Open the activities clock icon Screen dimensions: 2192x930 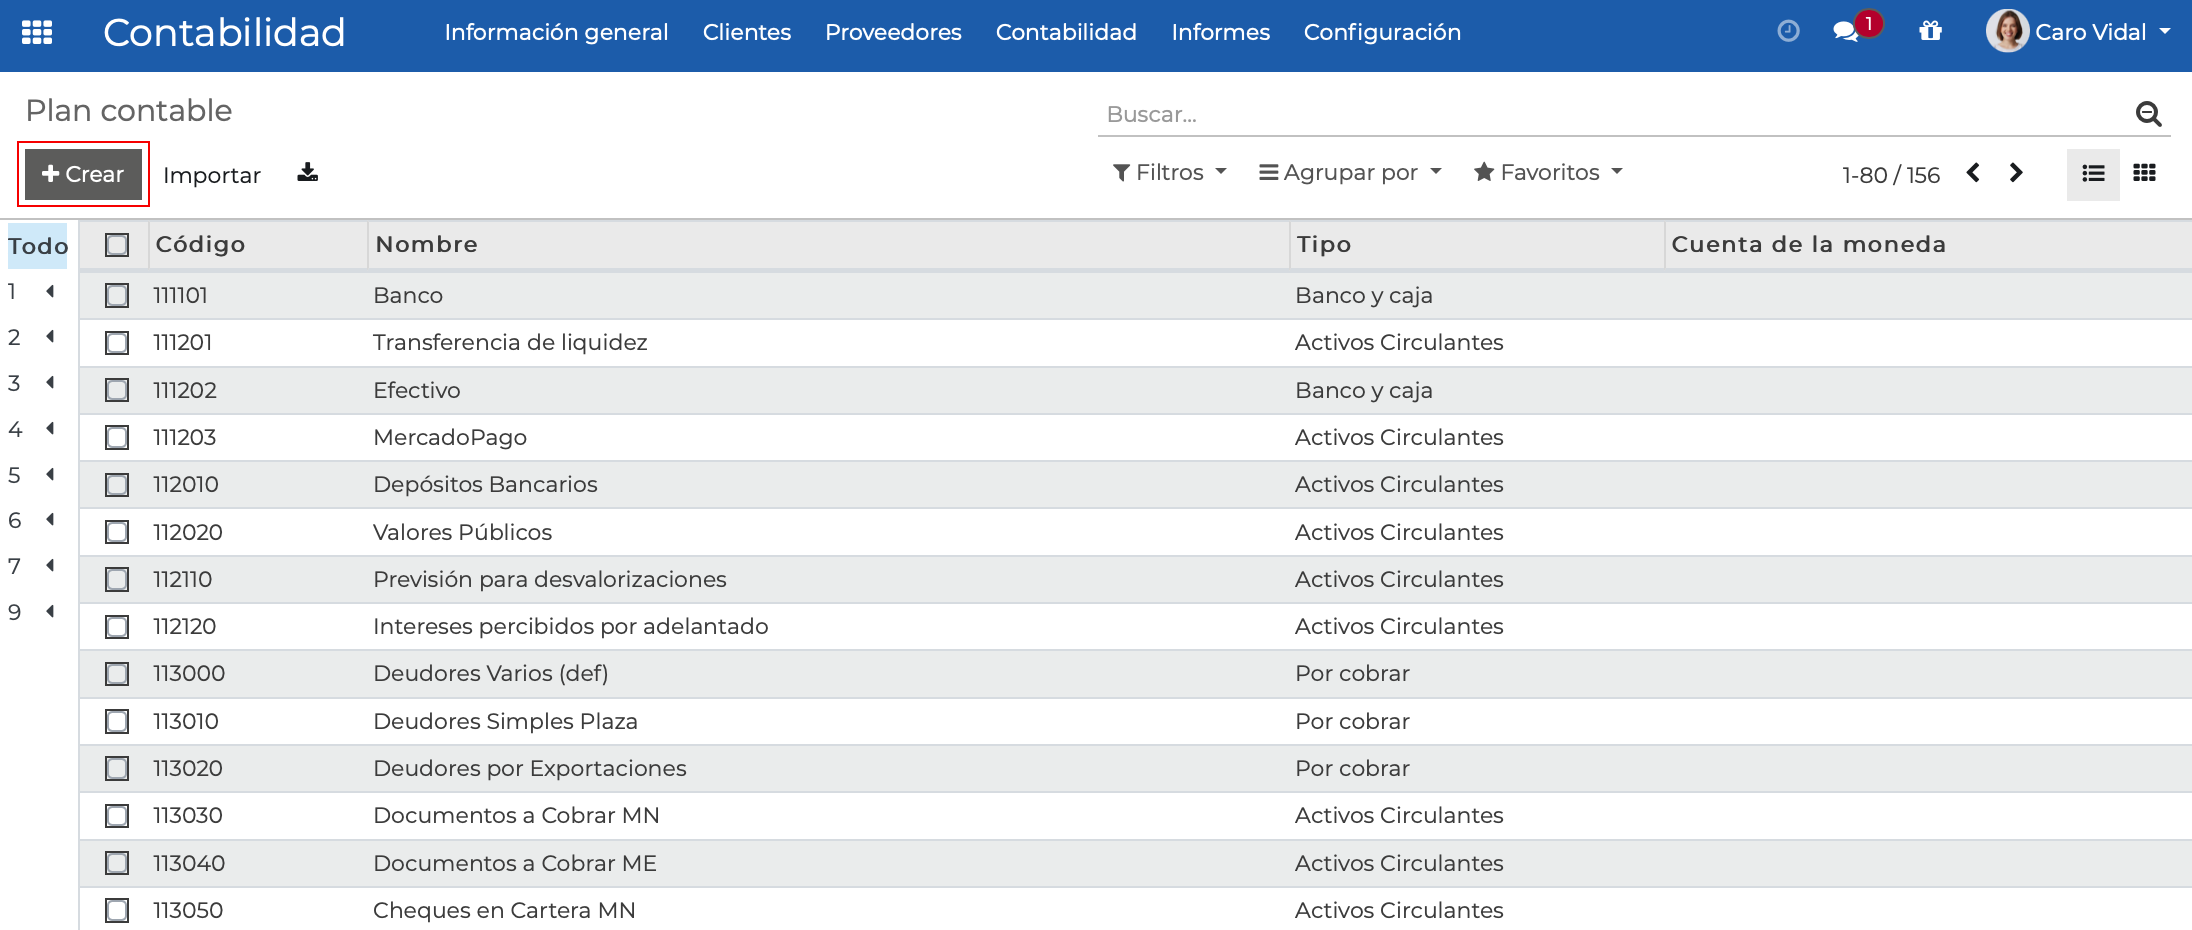[x=1787, y=31]
